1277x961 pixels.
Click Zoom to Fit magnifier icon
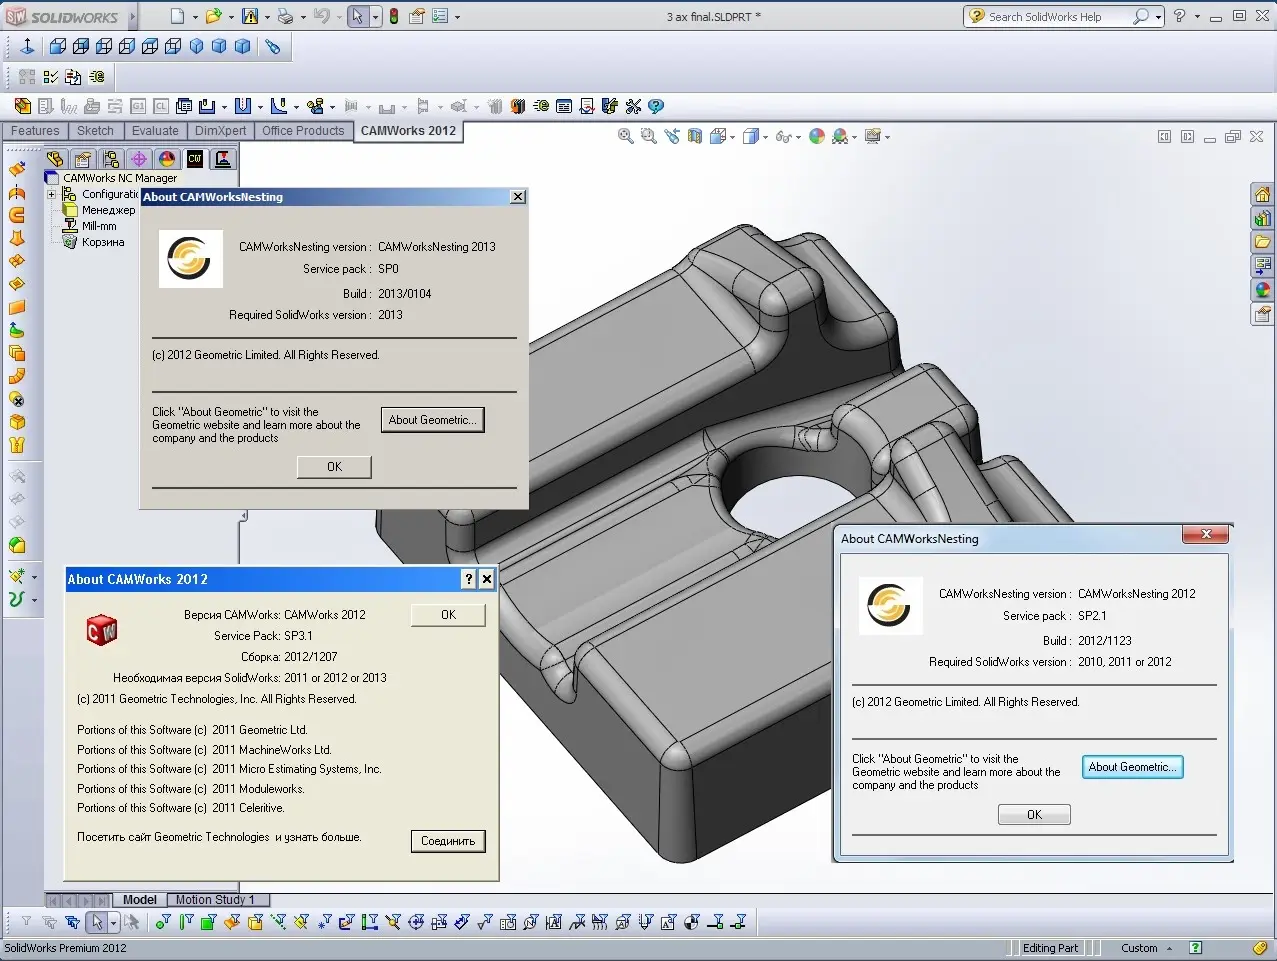click(x=626, y=136)
